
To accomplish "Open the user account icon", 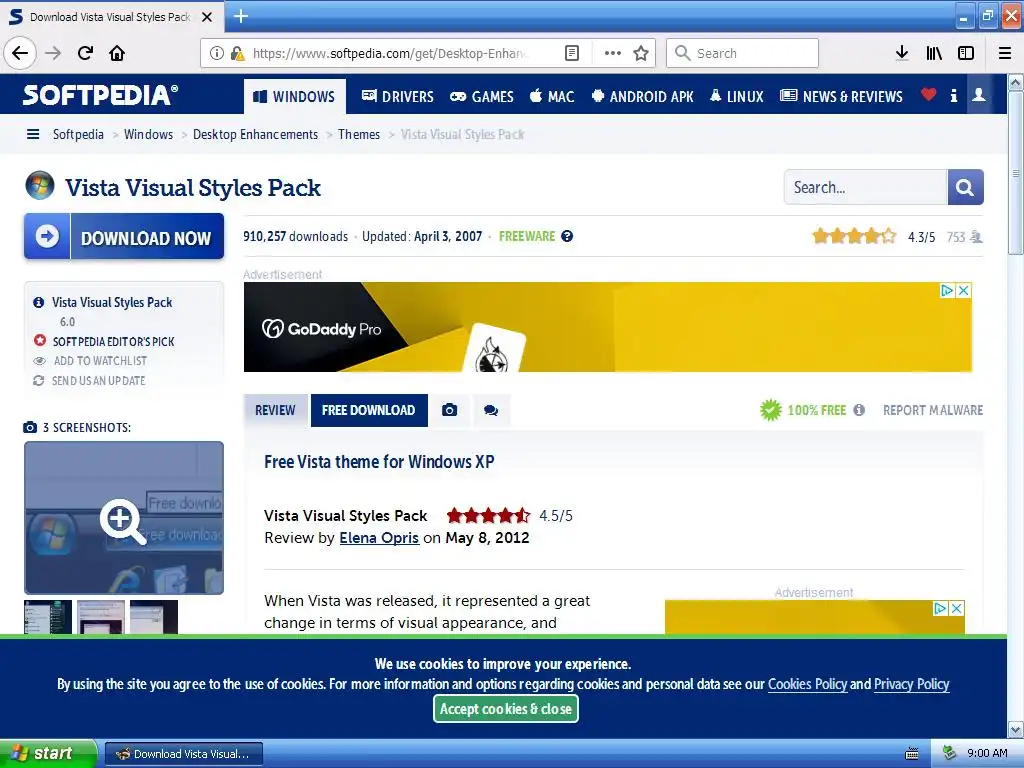I will pyautogui.click(x=978, y=95).
